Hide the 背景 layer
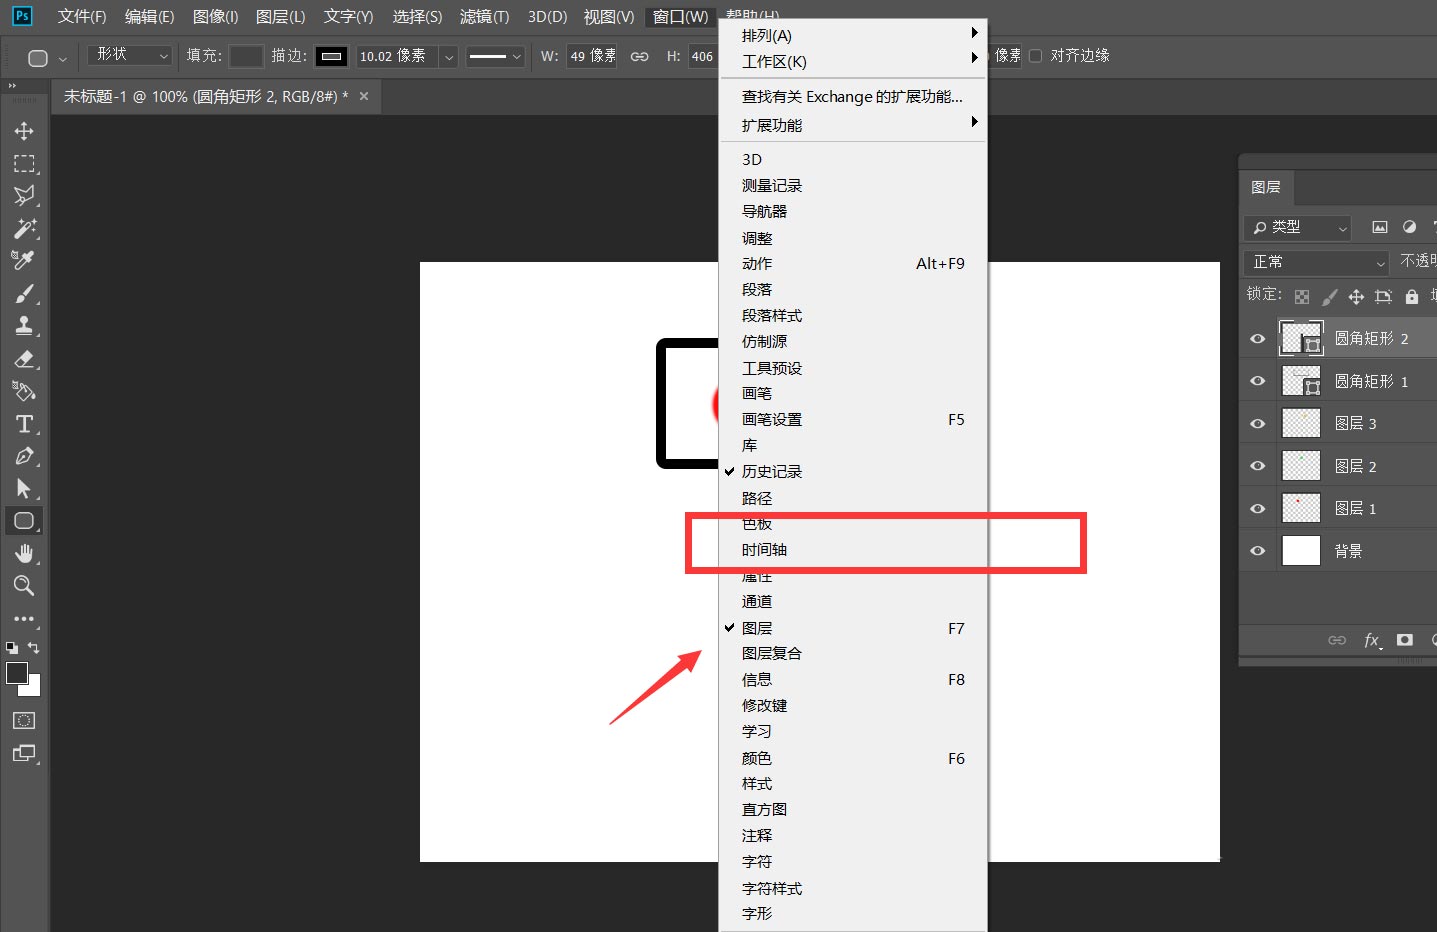The image size is (1437, 932). coord(1258,551)
